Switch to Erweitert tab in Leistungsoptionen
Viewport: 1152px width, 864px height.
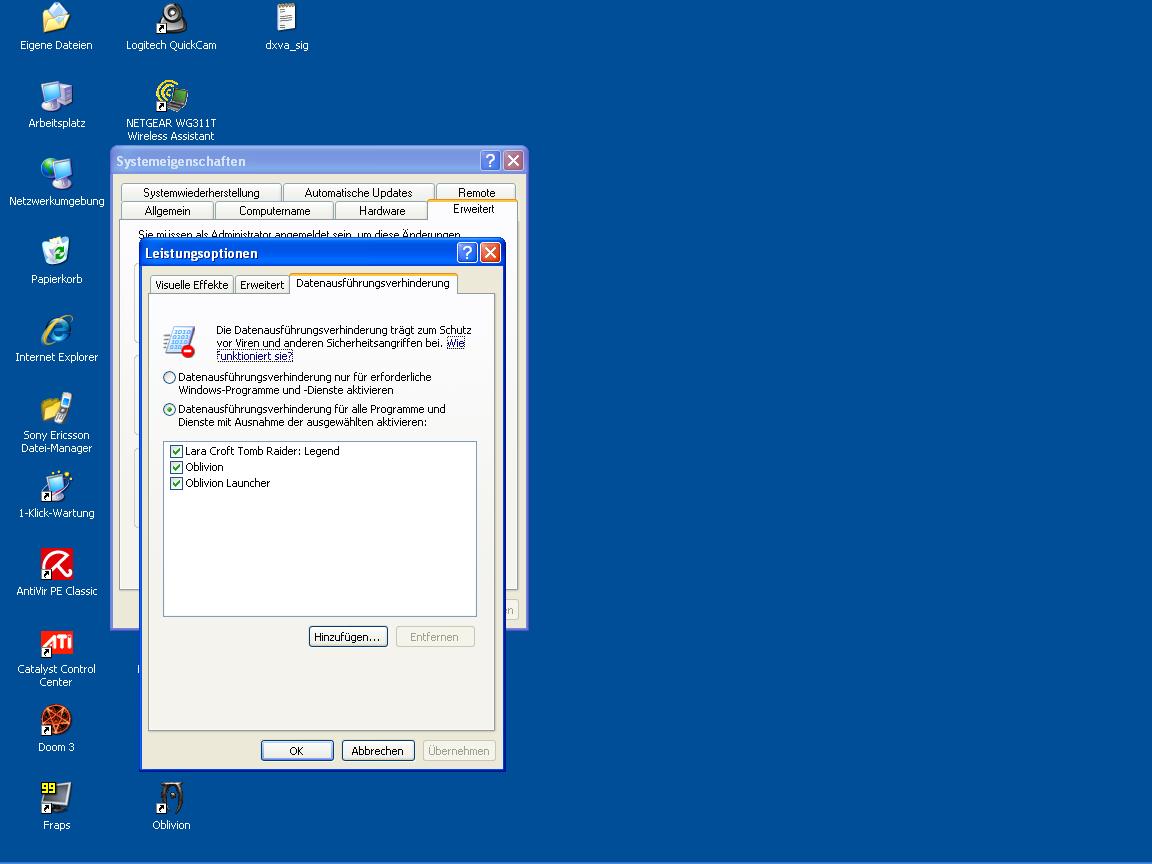click(262, 285)
